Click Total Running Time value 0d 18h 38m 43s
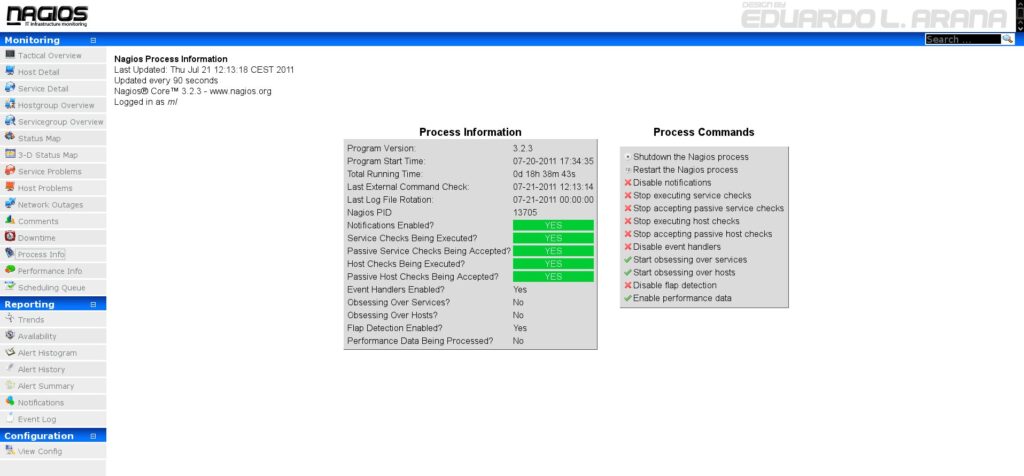This screenshot has height=476, width=1024. pyautogui.click(x=544, y=174)
